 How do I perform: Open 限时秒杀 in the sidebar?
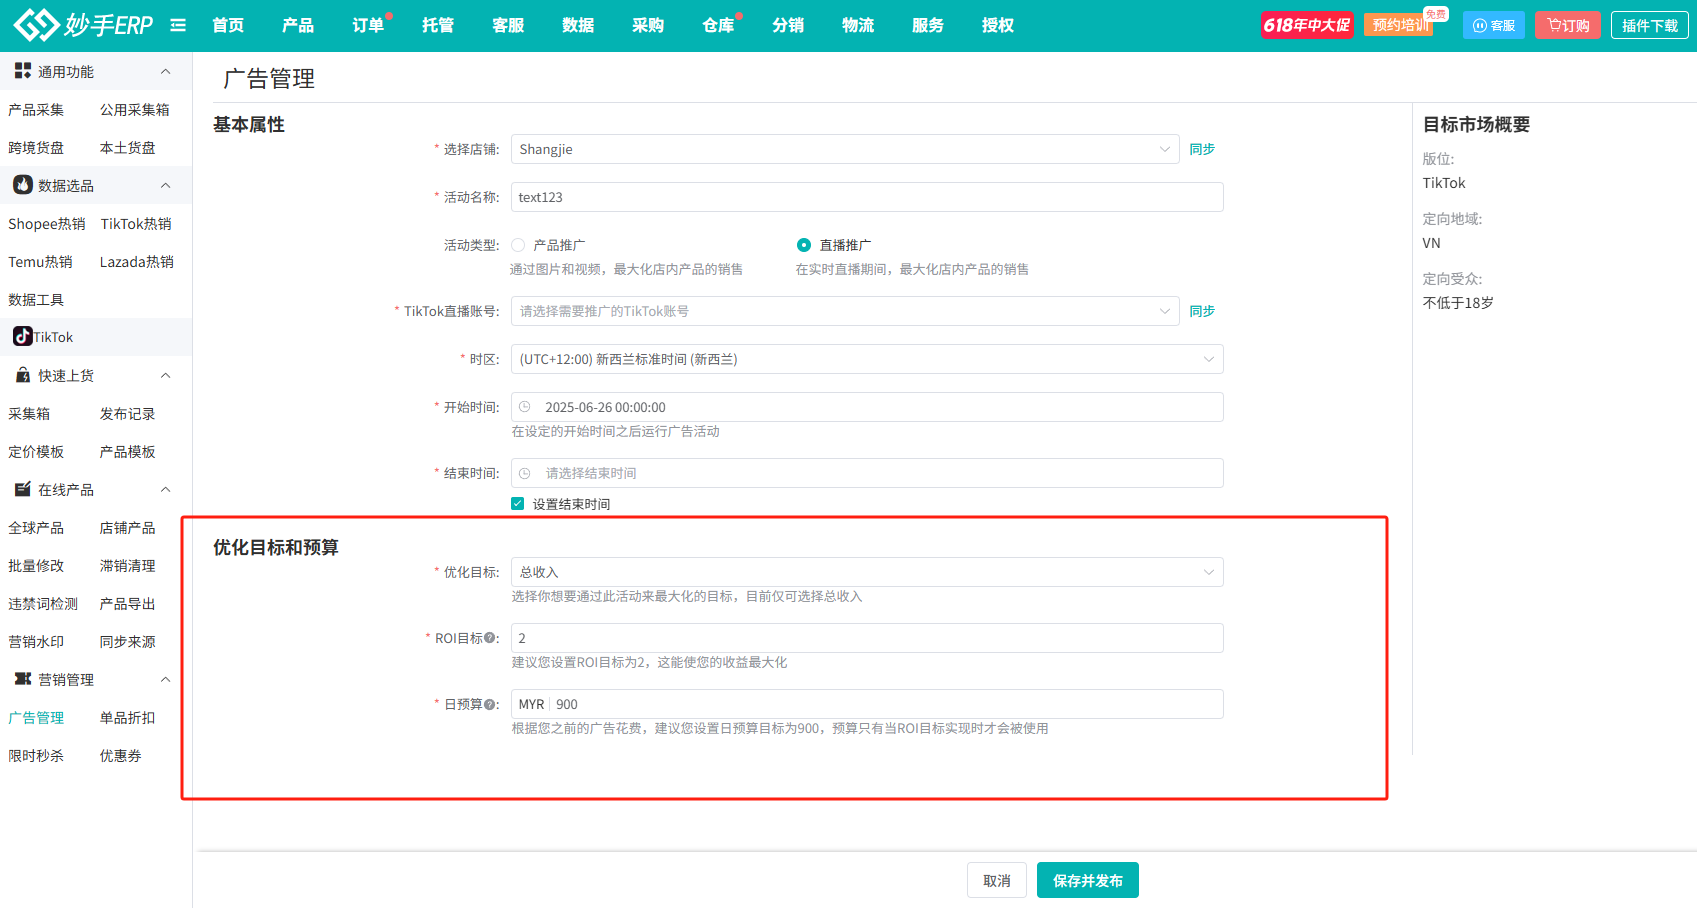[x=36, y=756]
